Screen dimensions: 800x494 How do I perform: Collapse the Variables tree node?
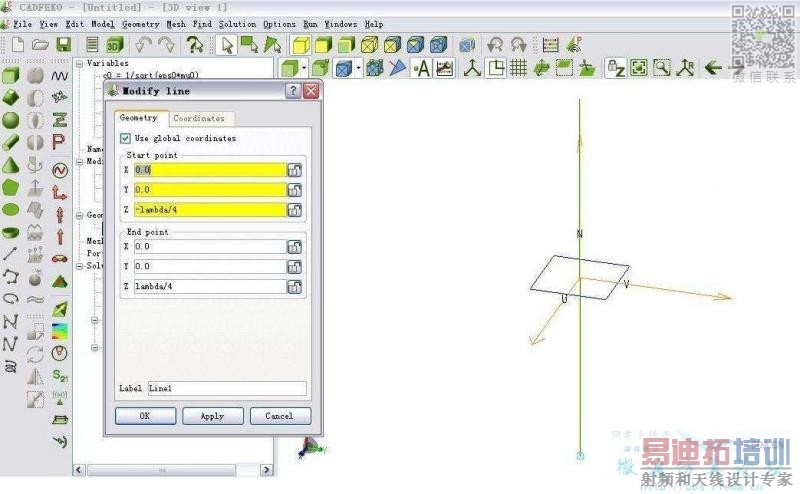80,64
